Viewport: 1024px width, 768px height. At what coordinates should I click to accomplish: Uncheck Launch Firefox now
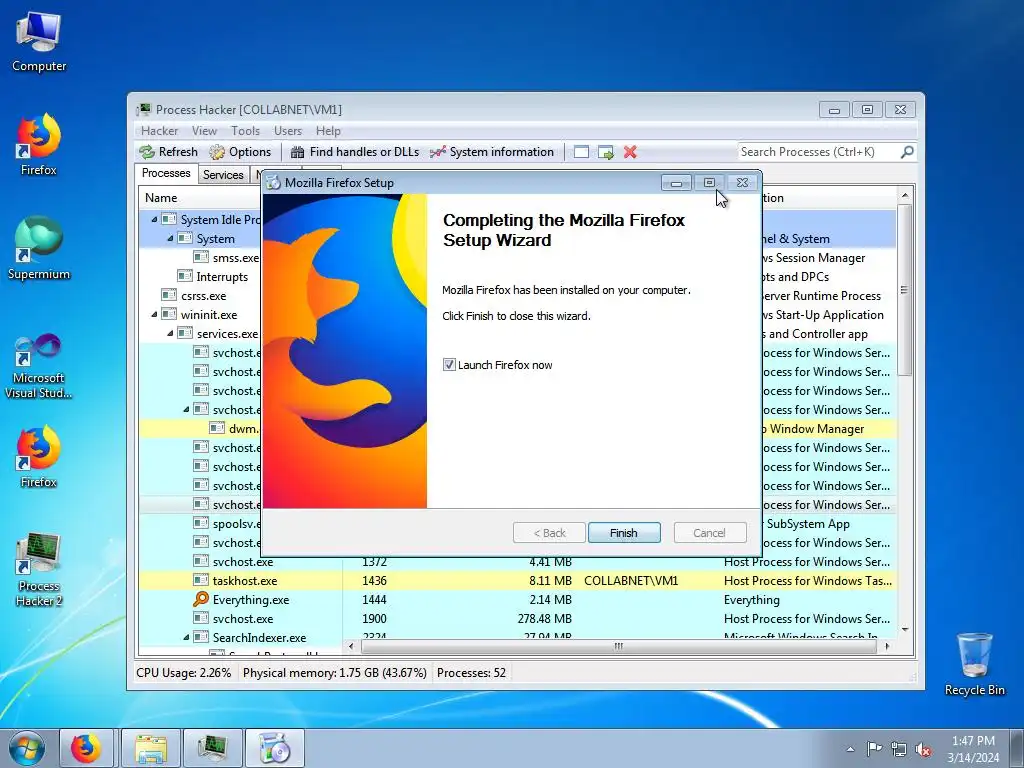[449, 364]
